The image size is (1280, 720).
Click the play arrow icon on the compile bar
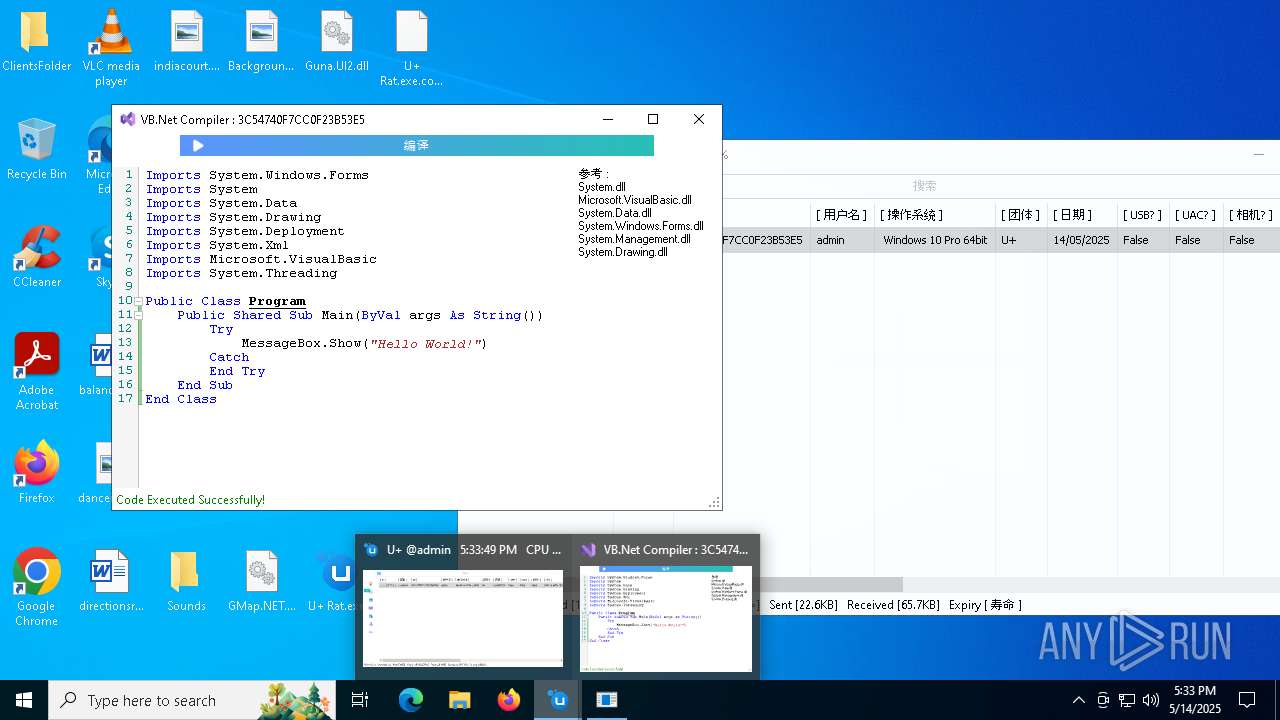pos(198,146)
